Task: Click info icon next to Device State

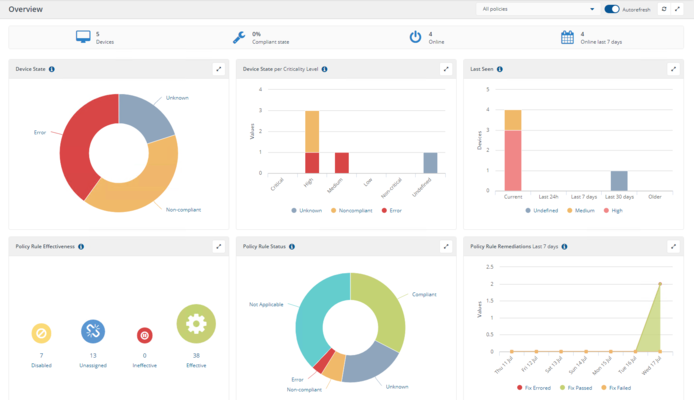Action: tap(52, 69)
